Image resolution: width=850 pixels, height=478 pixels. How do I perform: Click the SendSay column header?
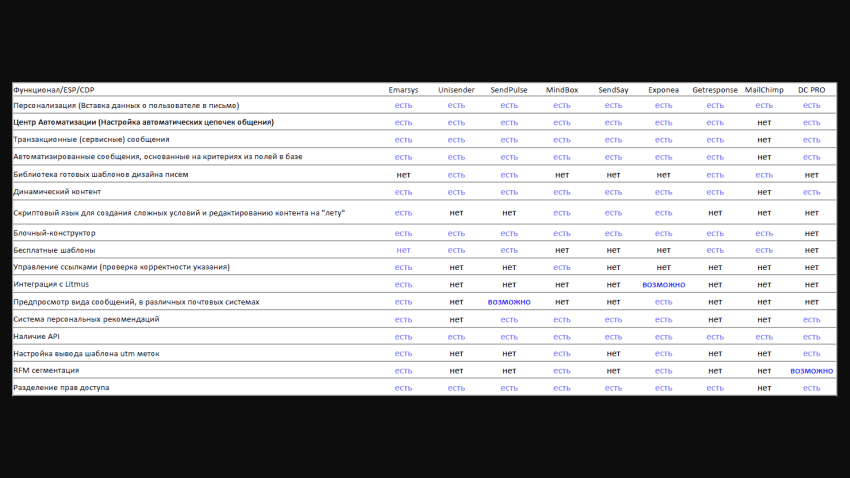pyautogui.click(x=614, y=90)
